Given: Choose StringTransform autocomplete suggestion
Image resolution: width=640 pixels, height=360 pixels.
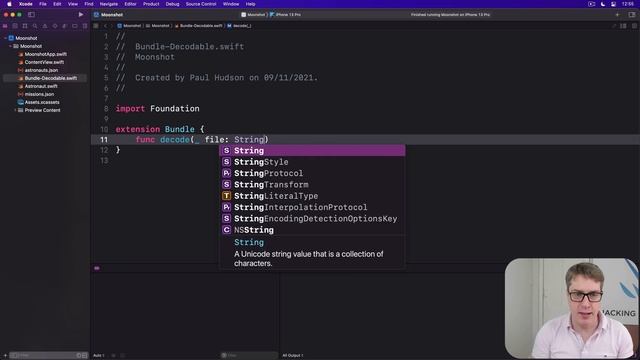Looking at the screenshot, I should (x=313, y=185).
